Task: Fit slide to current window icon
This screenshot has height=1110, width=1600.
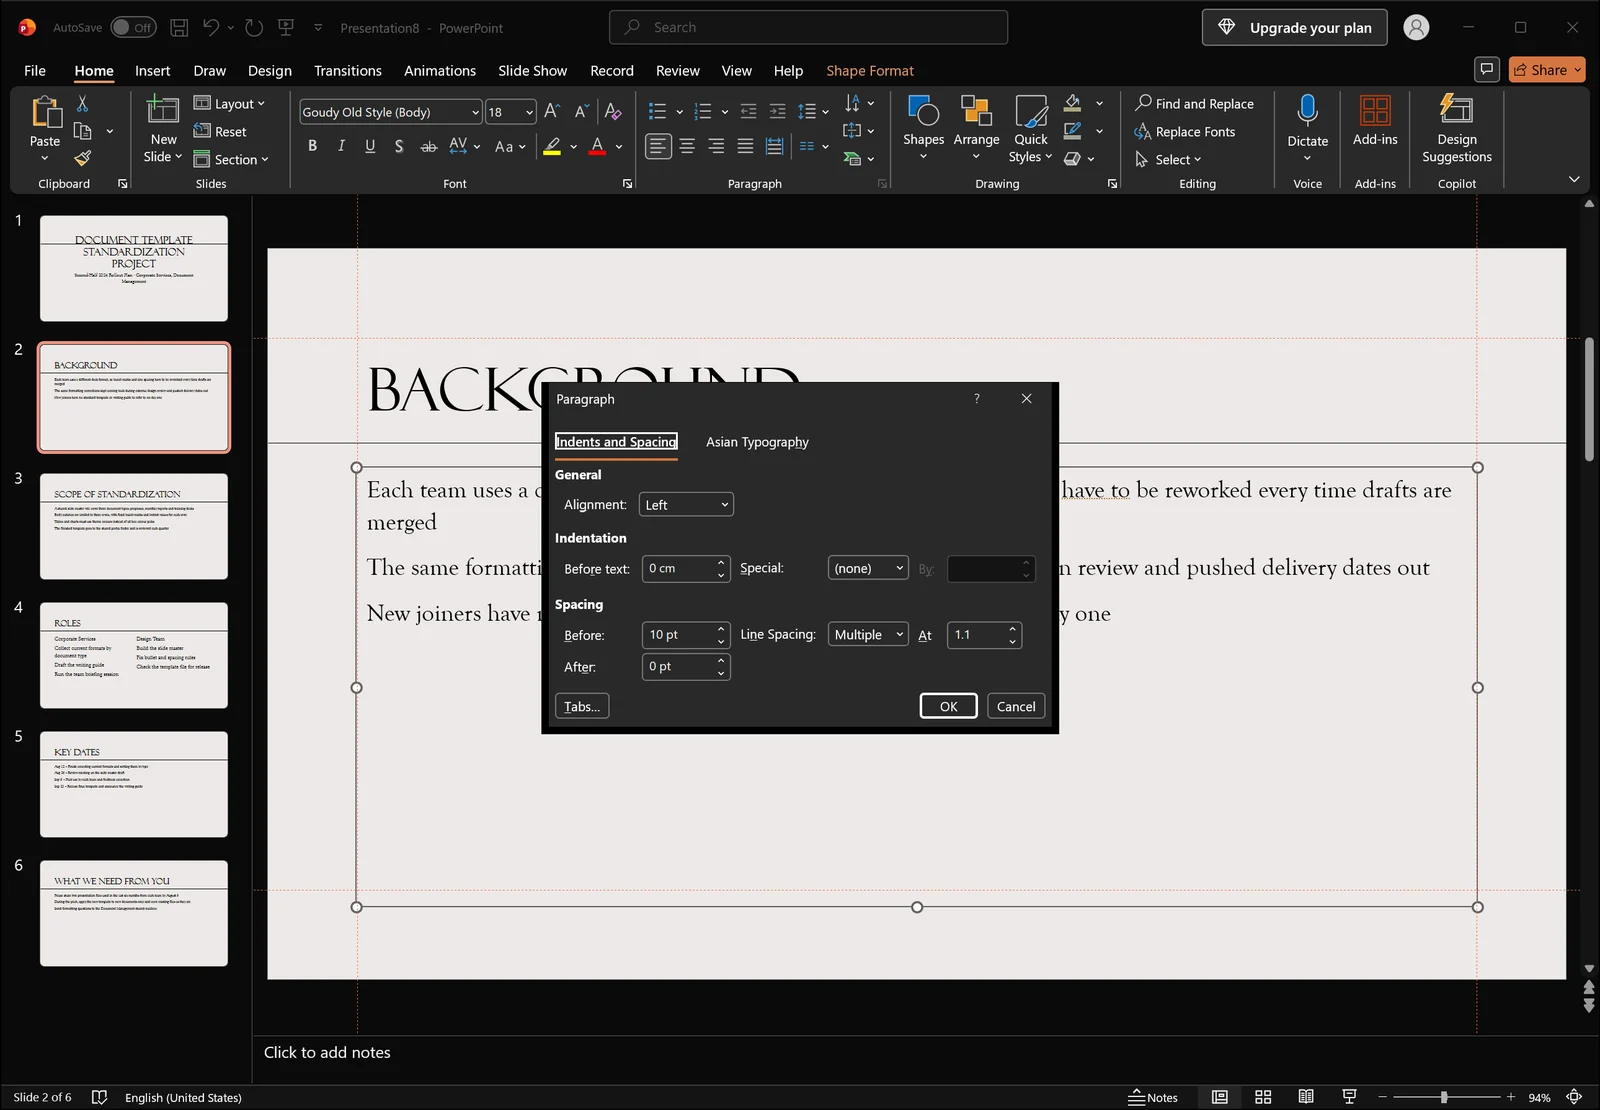Action: (x=1574, y=1097)
